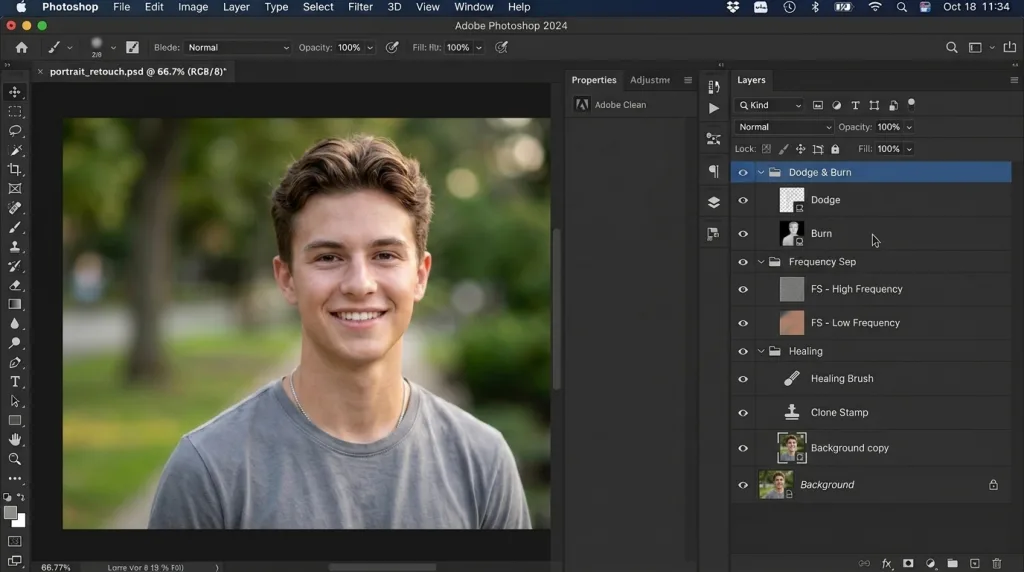This screenshot has height=572, width=1024.
Task: Toggle visibility of Healing group
Action: pyautogui.click(x=743, y=351)
